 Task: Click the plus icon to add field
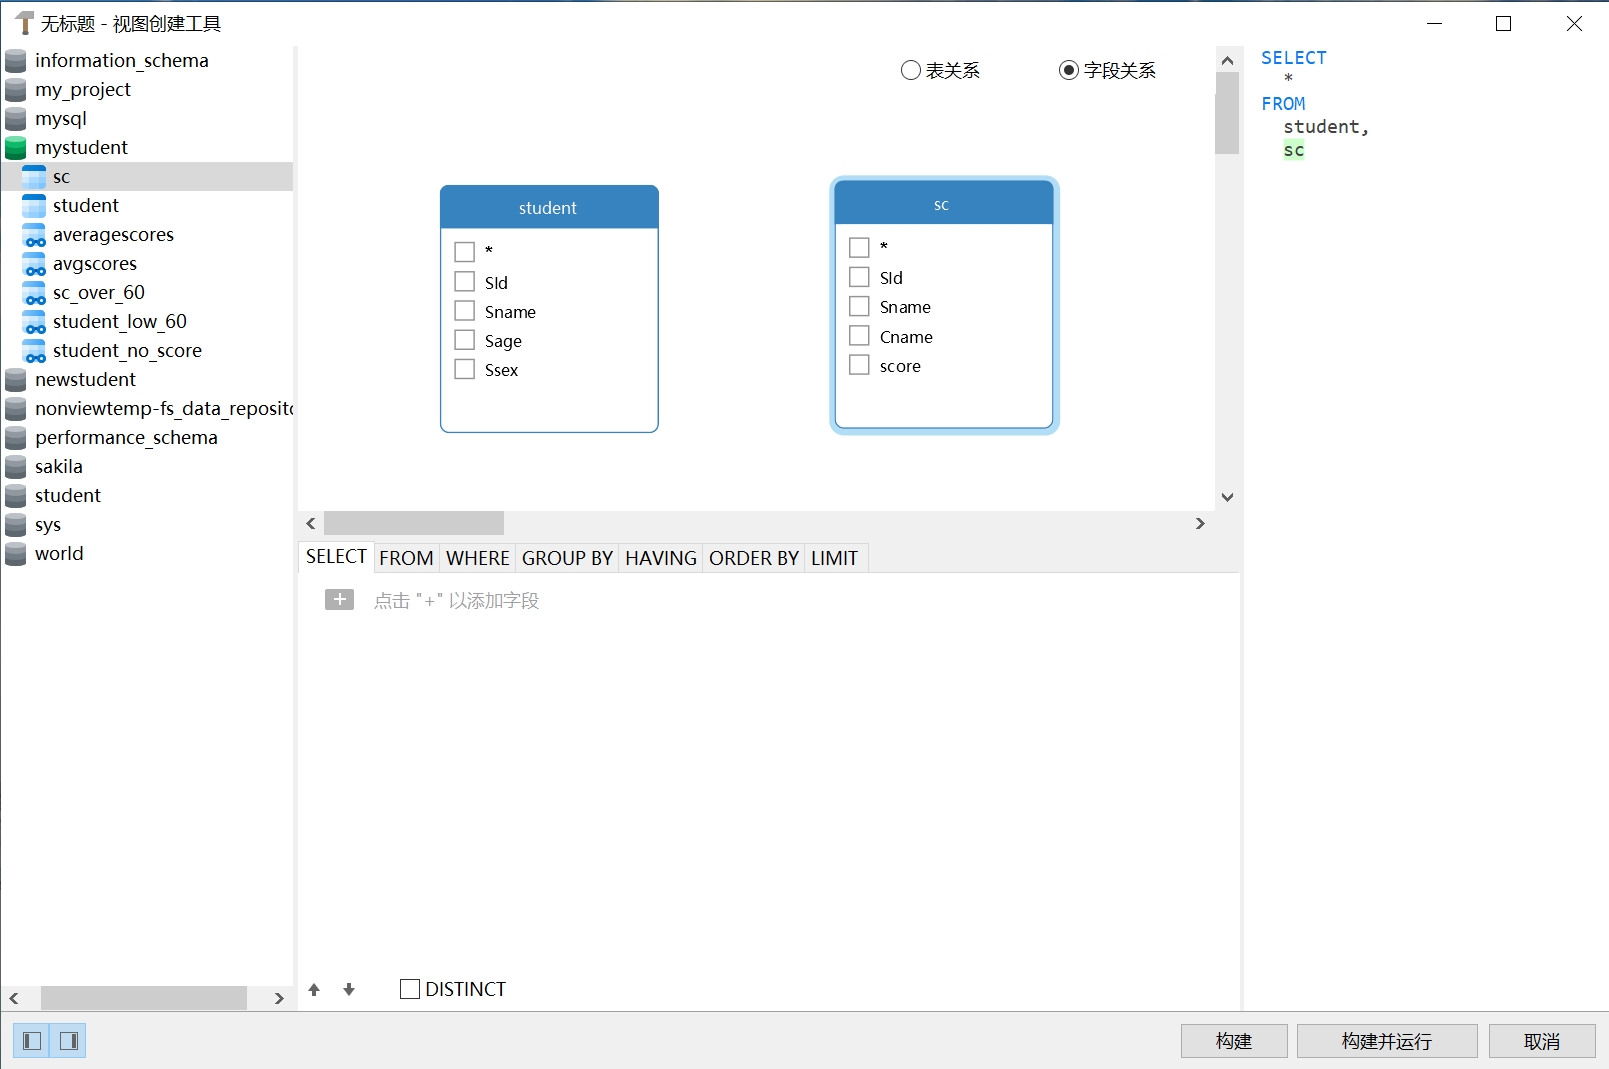[339, 599]
